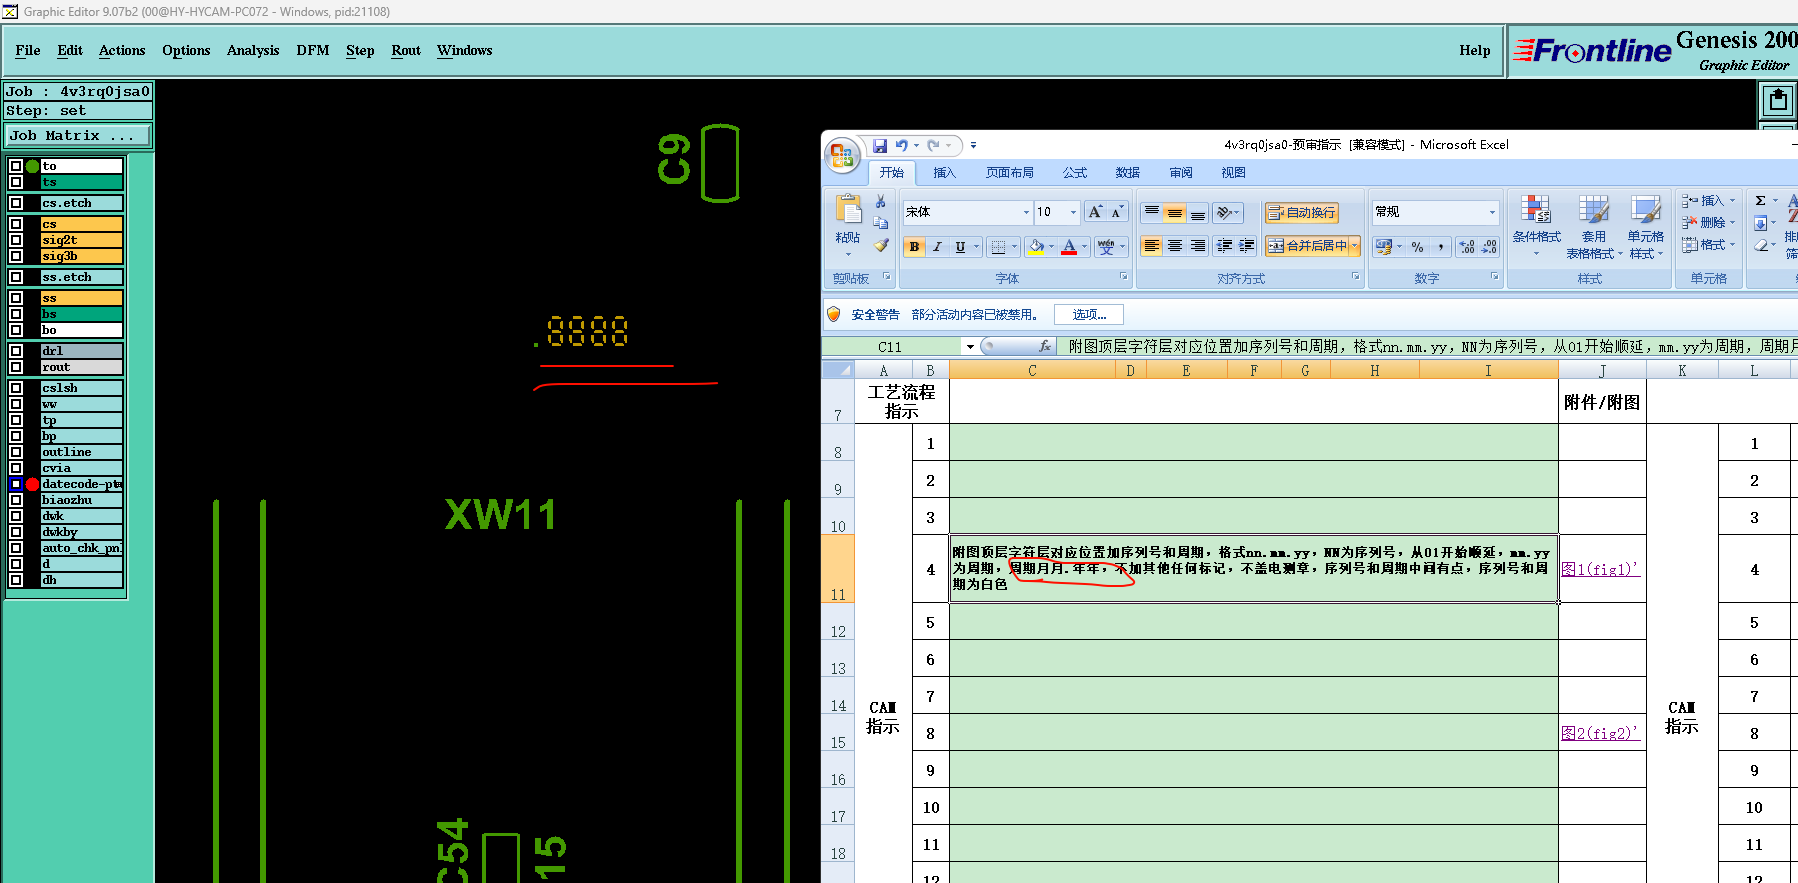Apply percent style to the cell
Viewport: 1798px width, 883px height.
(1417, 247)
